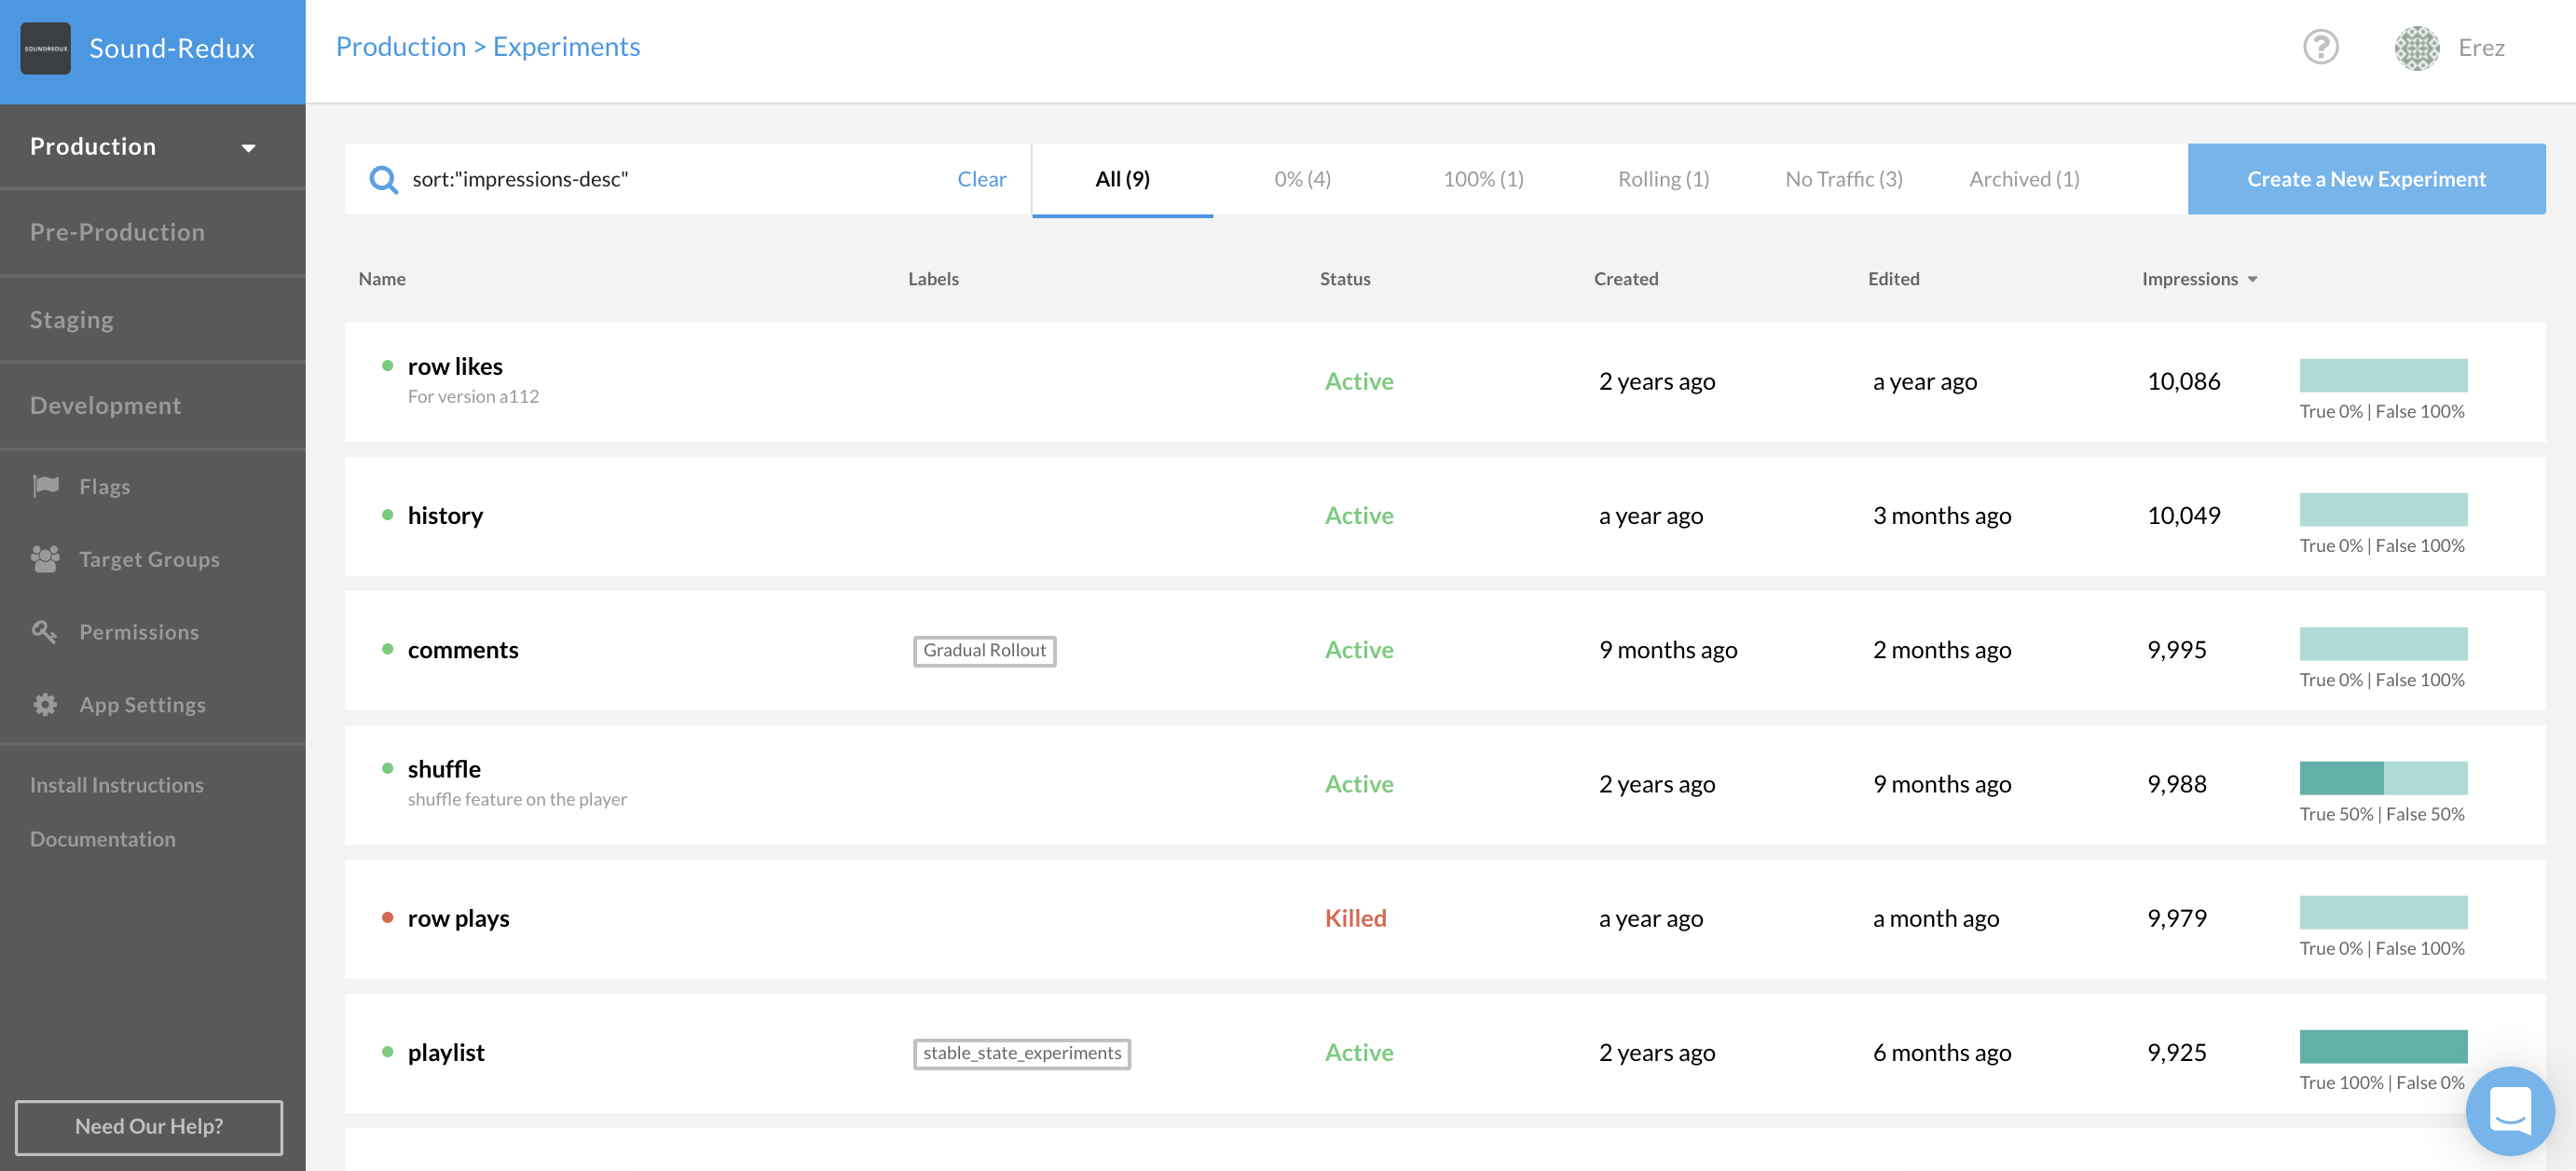Open the row plays experiment
Viewport: 2576px width, 1171px height.
point(458,918)
